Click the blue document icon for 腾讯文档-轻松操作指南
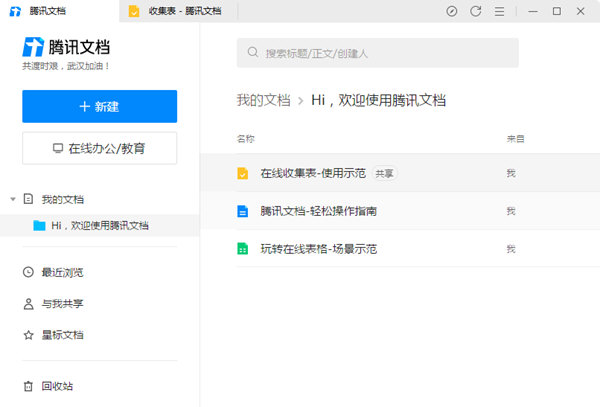This screenshot has width=600, height=407. (x=242, y=211)
